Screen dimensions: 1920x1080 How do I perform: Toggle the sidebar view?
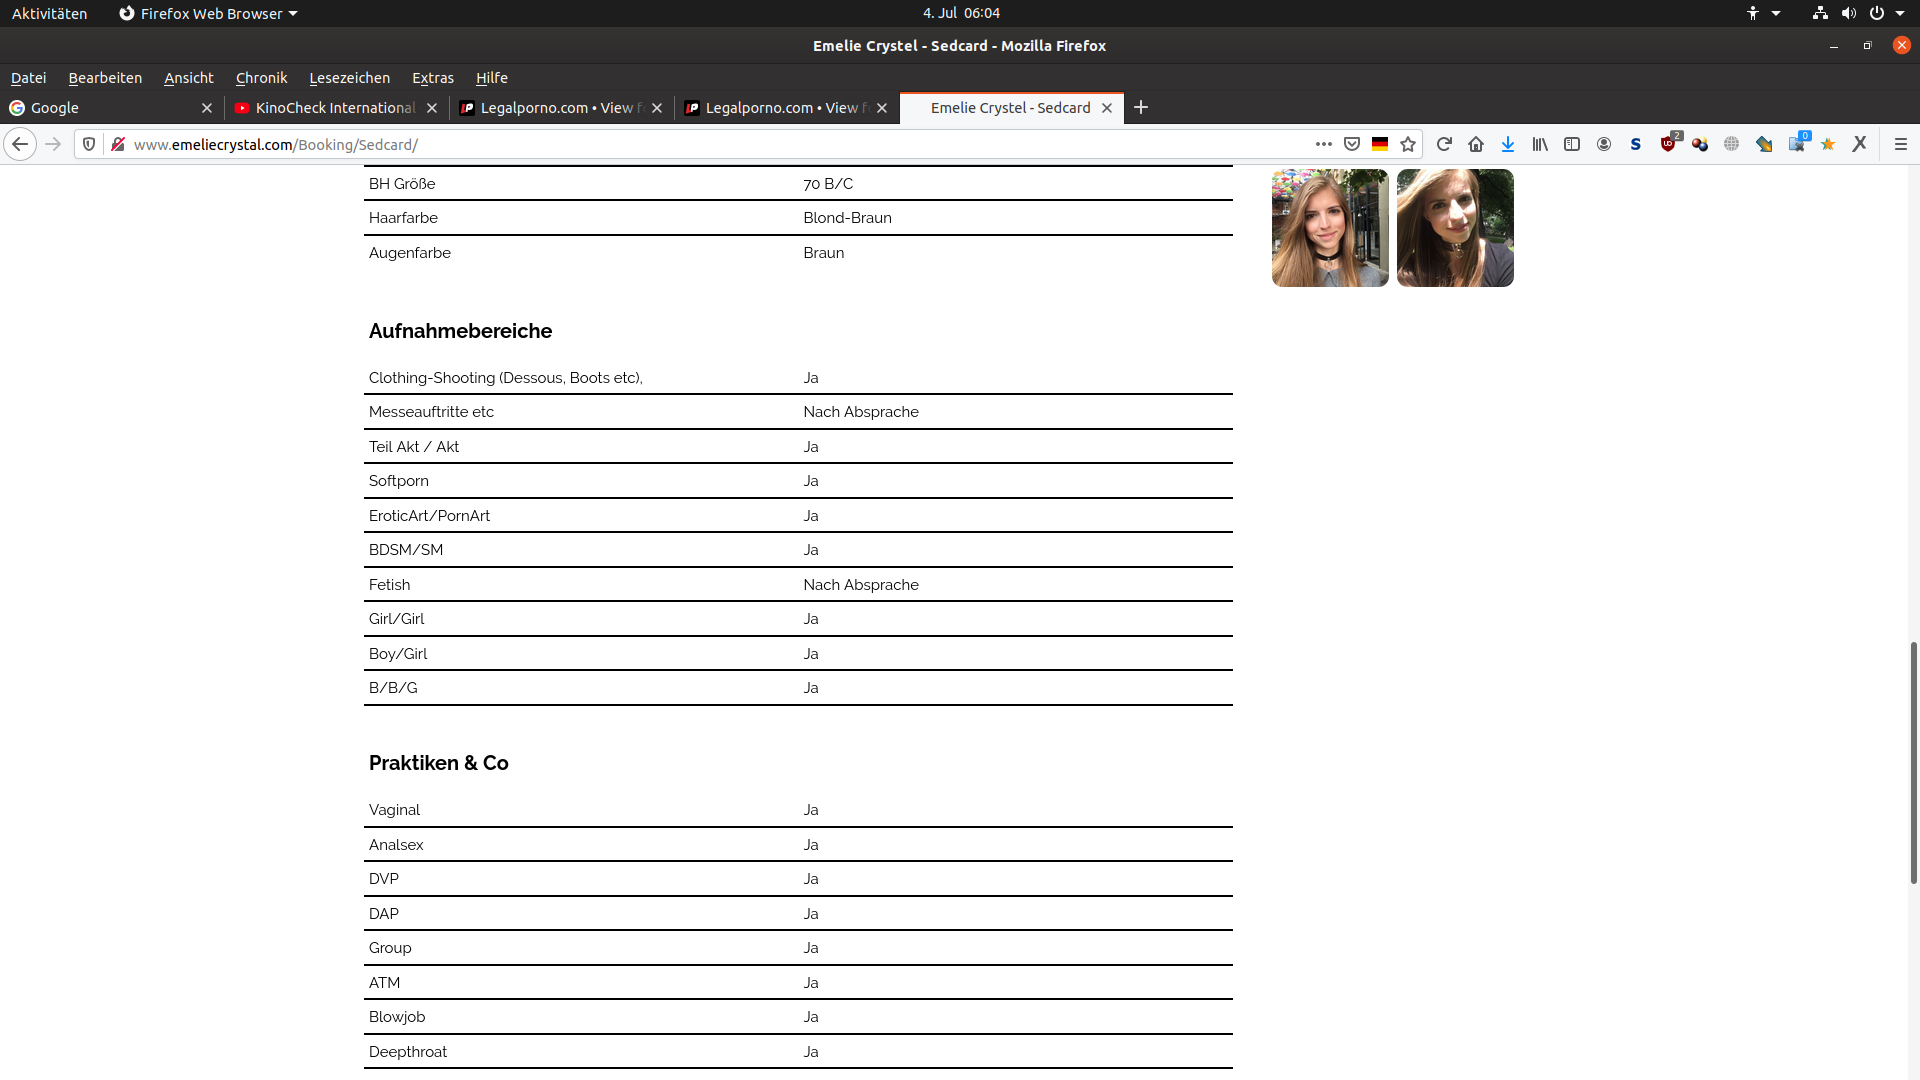[1572, 144]
